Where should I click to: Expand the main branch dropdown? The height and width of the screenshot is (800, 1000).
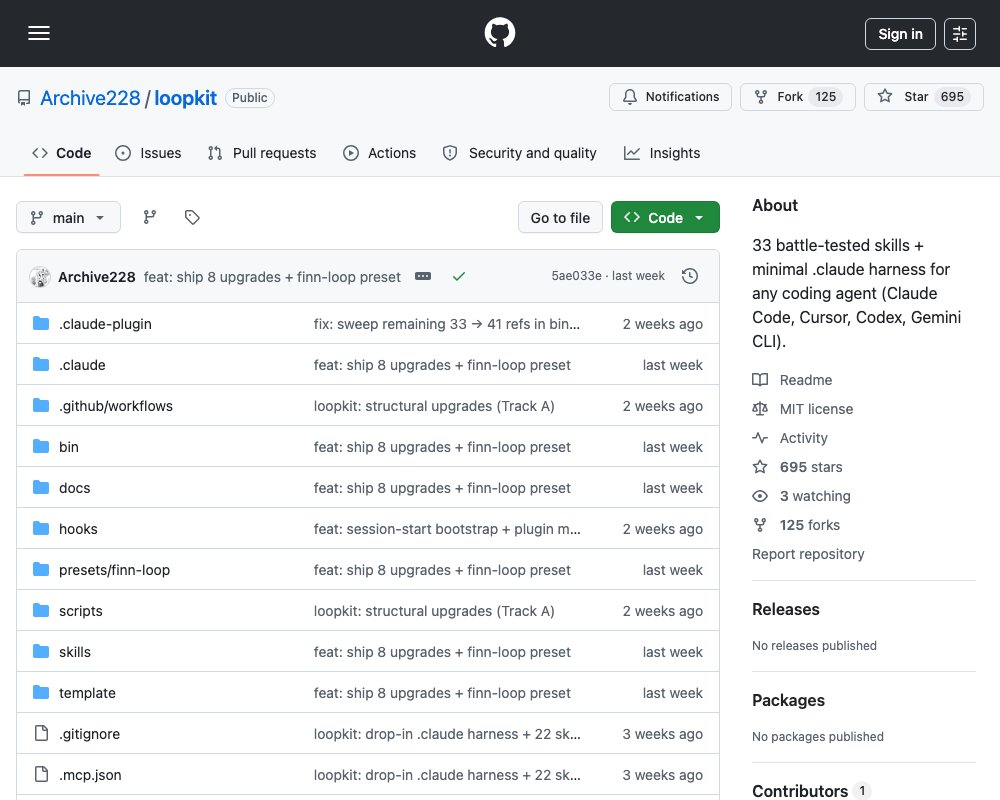(68, 218)
